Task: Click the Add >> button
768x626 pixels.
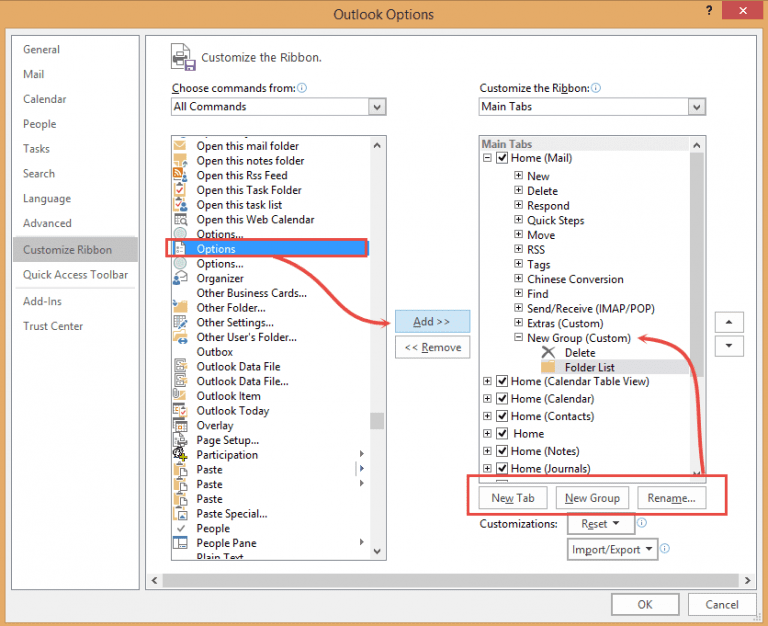Action: (x=432, y=321)
